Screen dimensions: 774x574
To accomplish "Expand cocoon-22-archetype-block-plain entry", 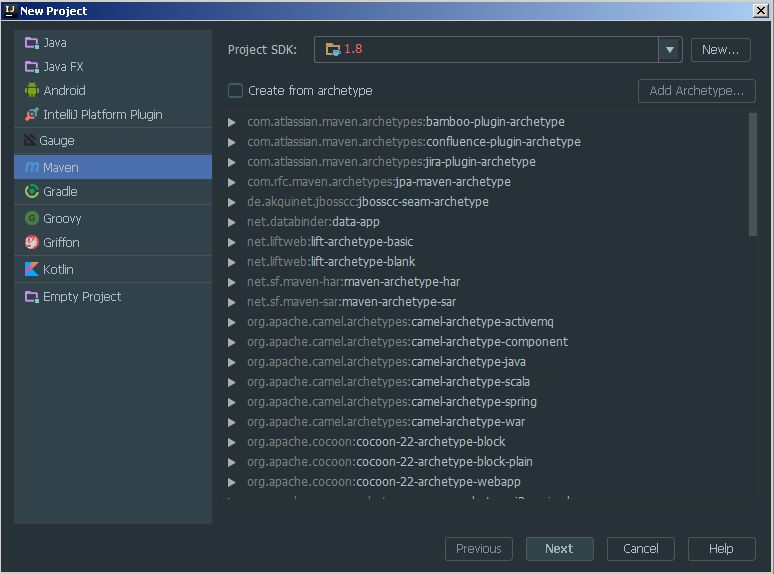I will [232, 462].
